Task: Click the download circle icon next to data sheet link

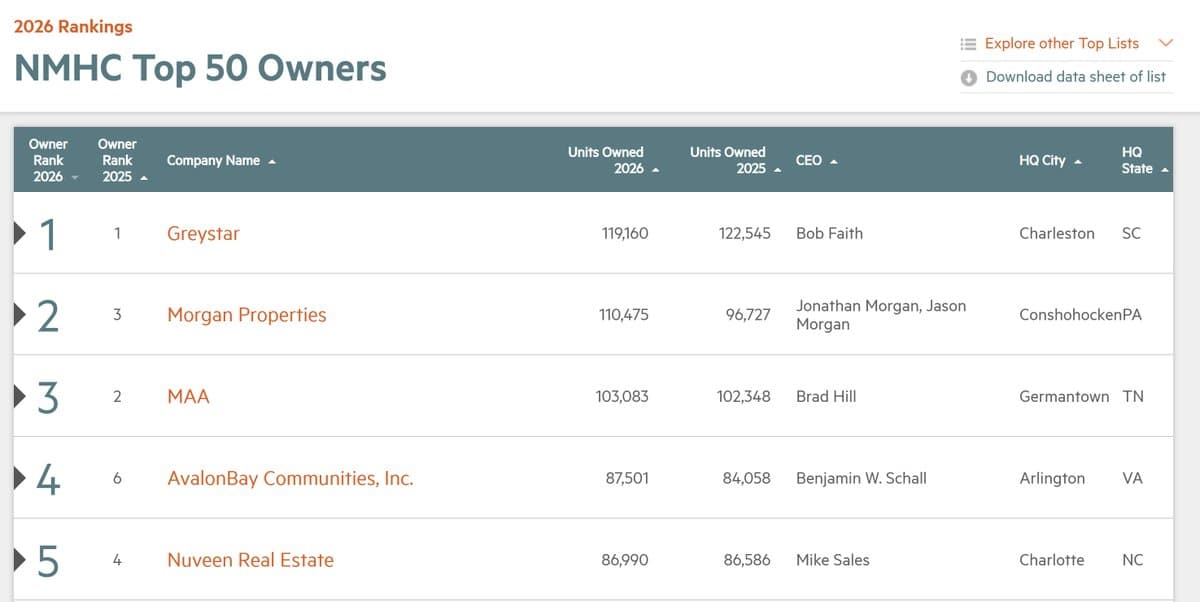Action: click(x=969, y=76)
